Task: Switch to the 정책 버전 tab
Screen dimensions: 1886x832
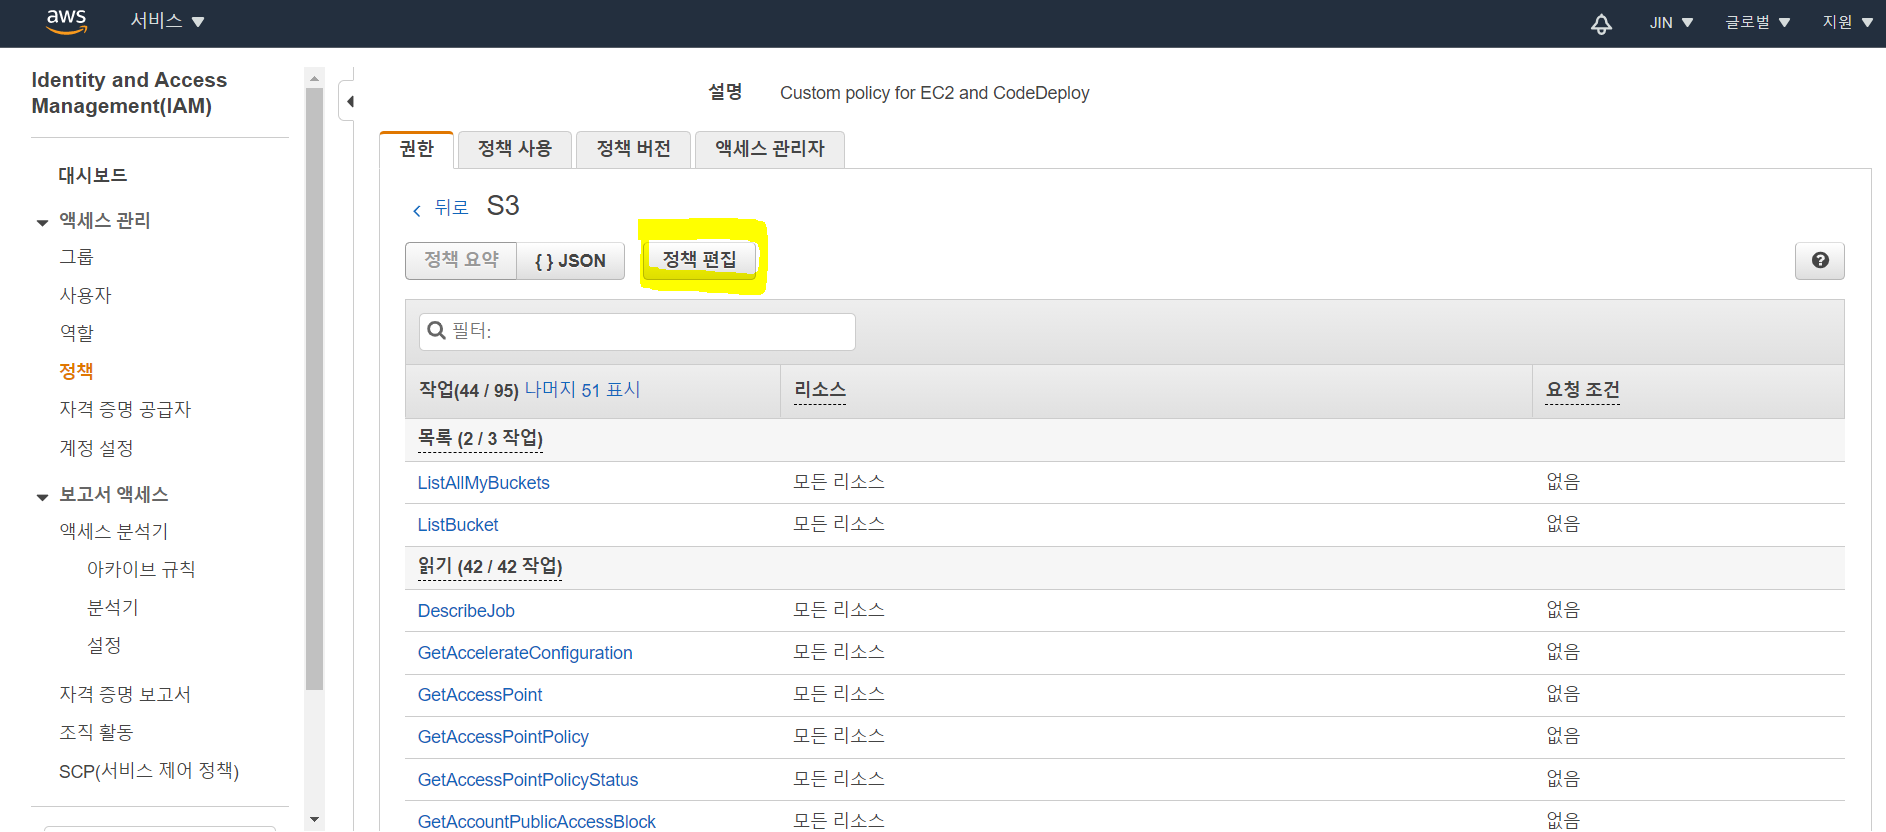Action: tap(633, 149)
